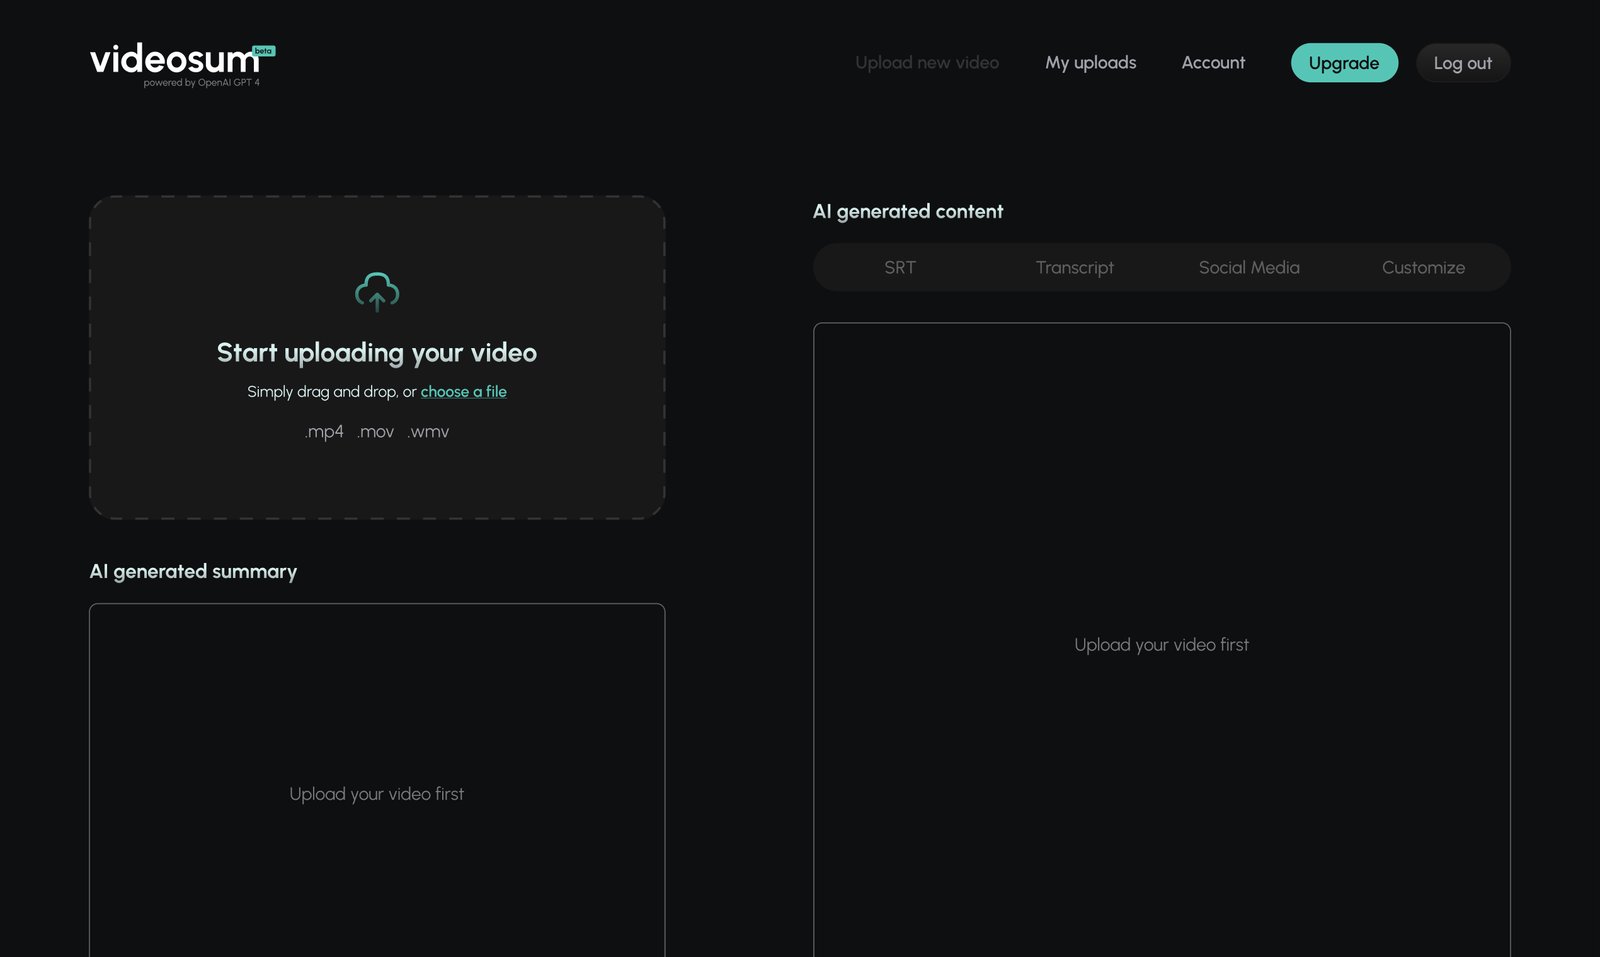
Task: Open the Account page
Action: pos(1213,62)
